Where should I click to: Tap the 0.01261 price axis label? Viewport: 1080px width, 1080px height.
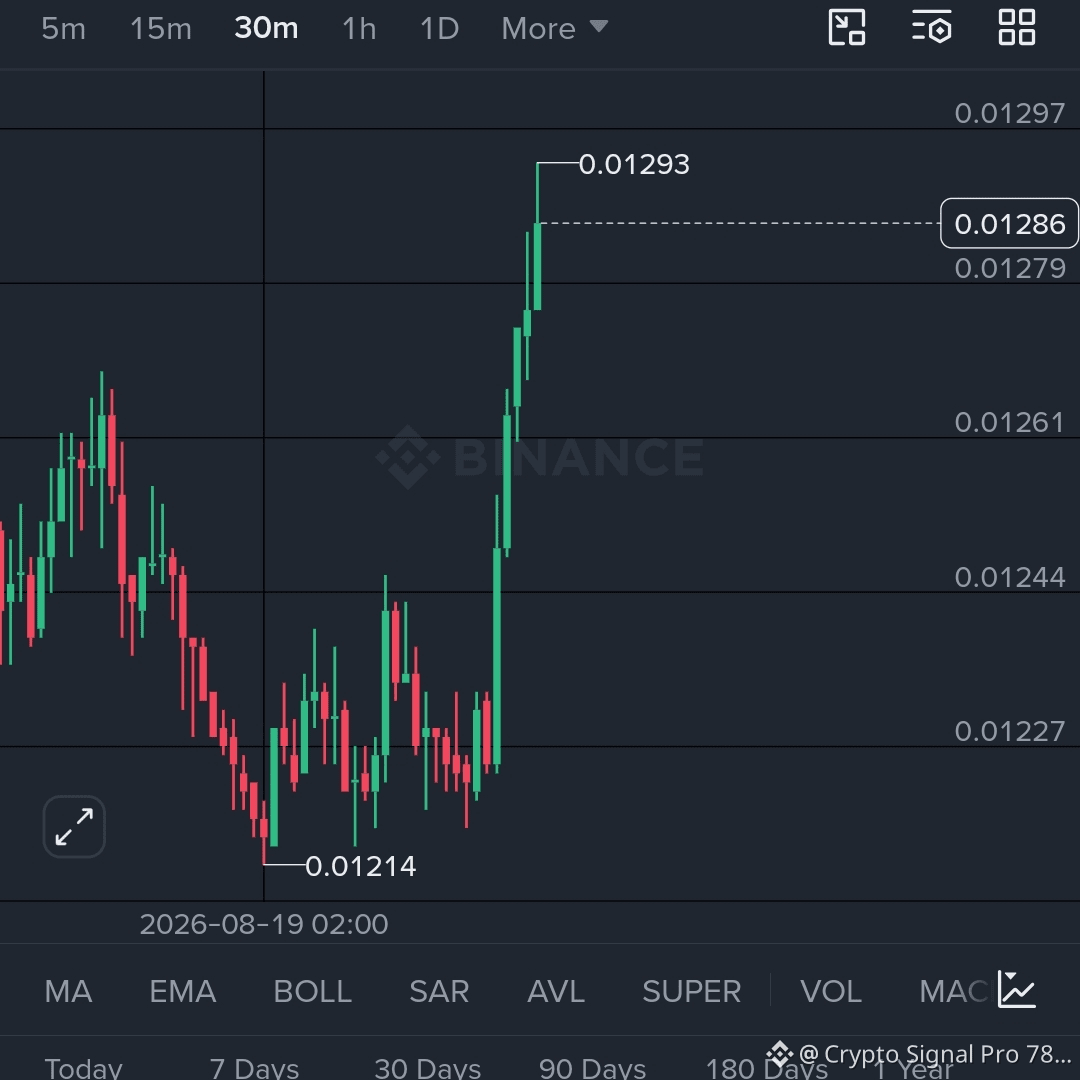click(1010, 422)
